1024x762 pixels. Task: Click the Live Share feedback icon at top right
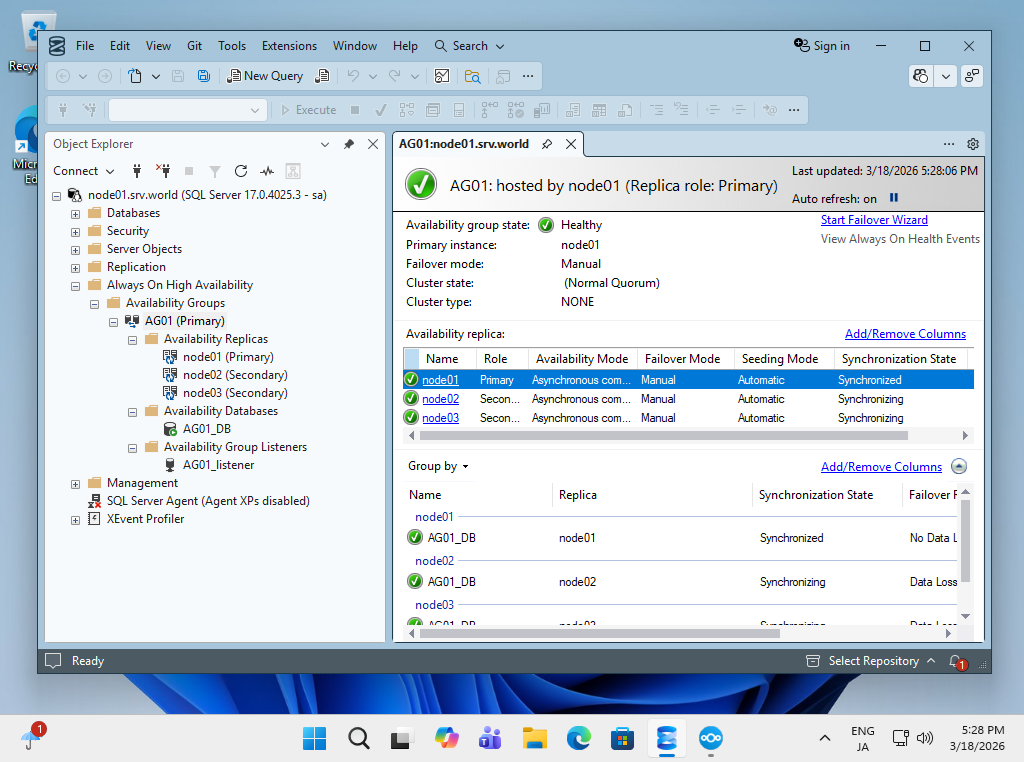[972, 76]
